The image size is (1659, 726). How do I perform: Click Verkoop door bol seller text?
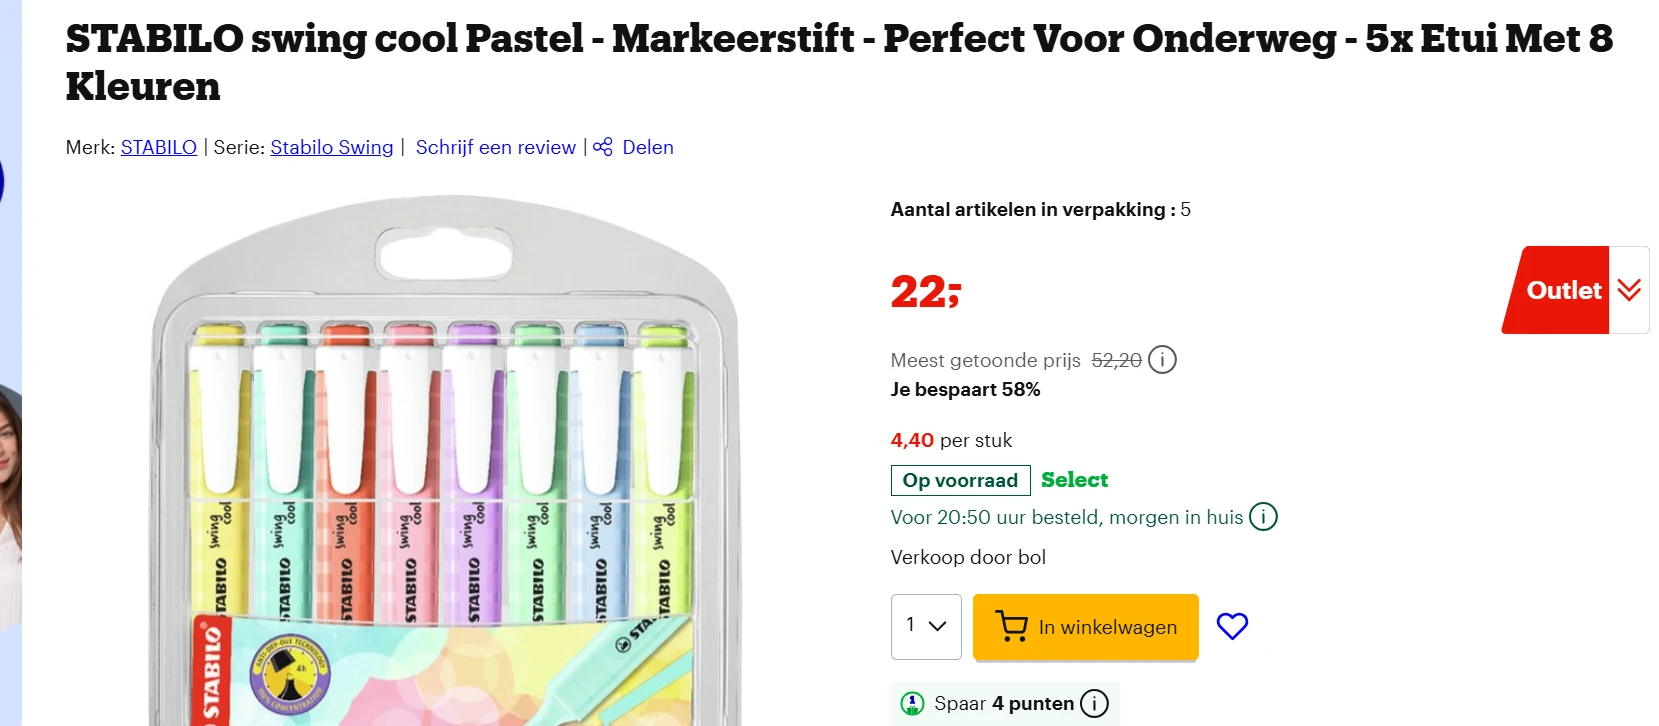tap(967, 557)
